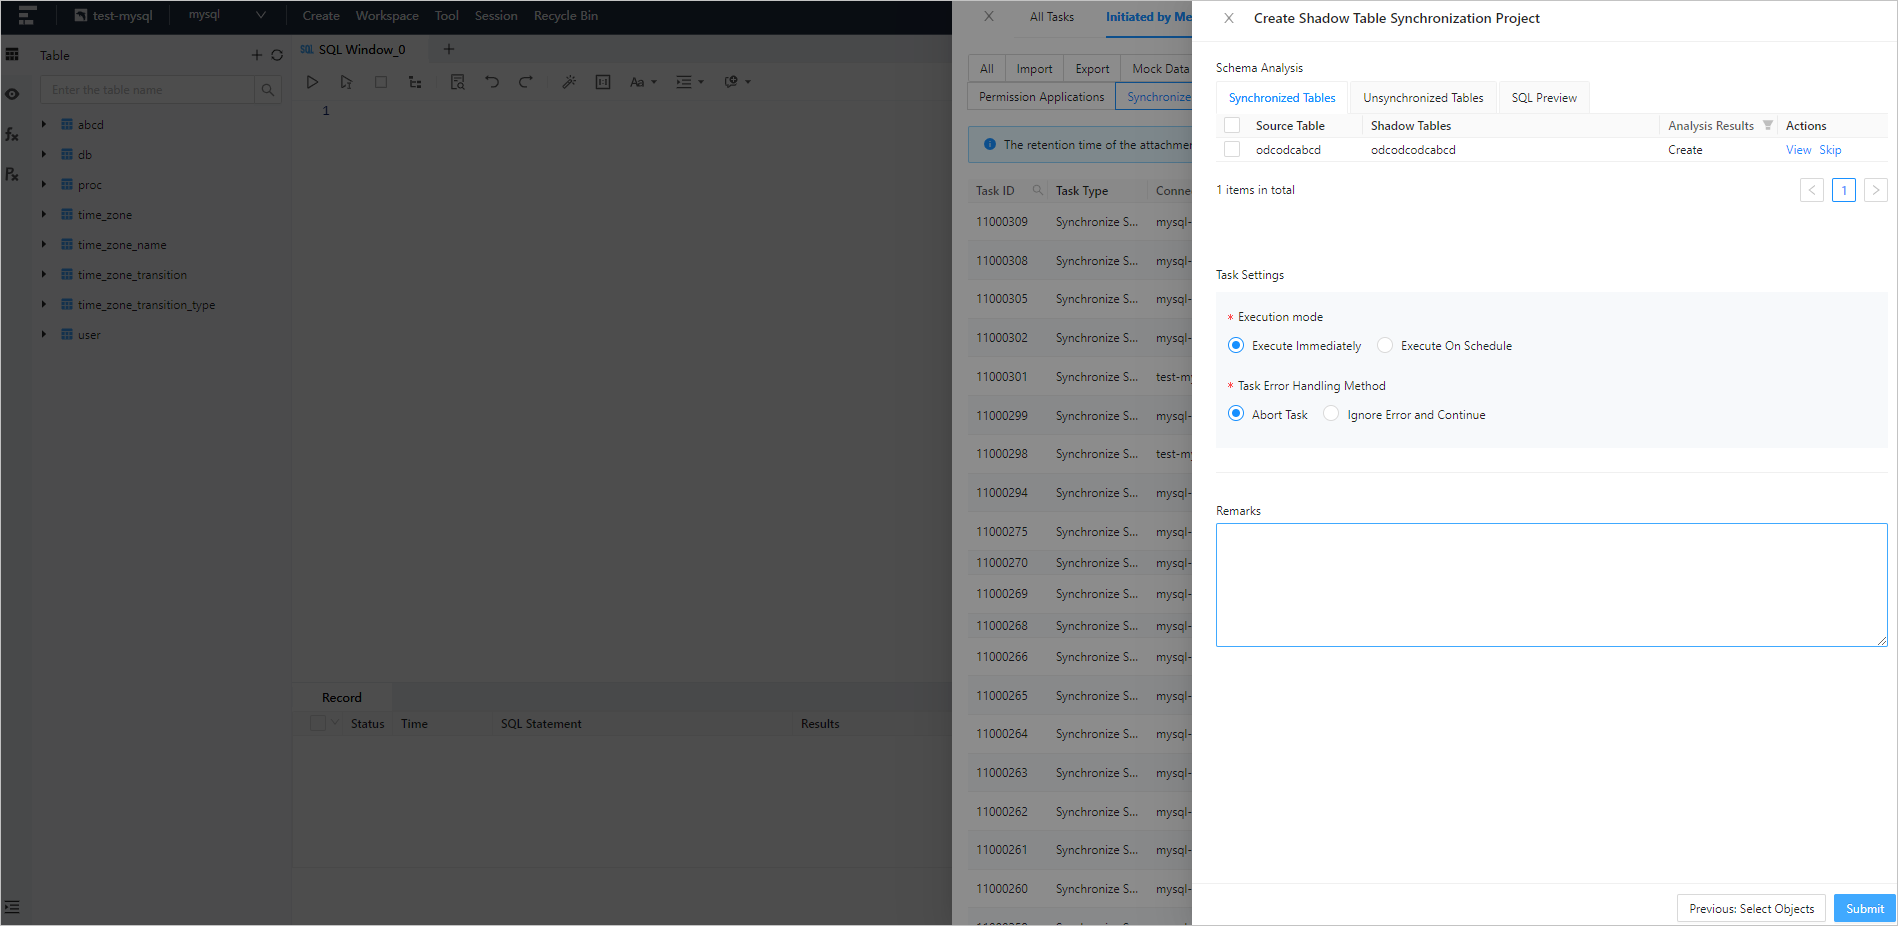This screenshot has height=926, width=1898.
Task: Click the run SQL play icon
Action: 312,82
